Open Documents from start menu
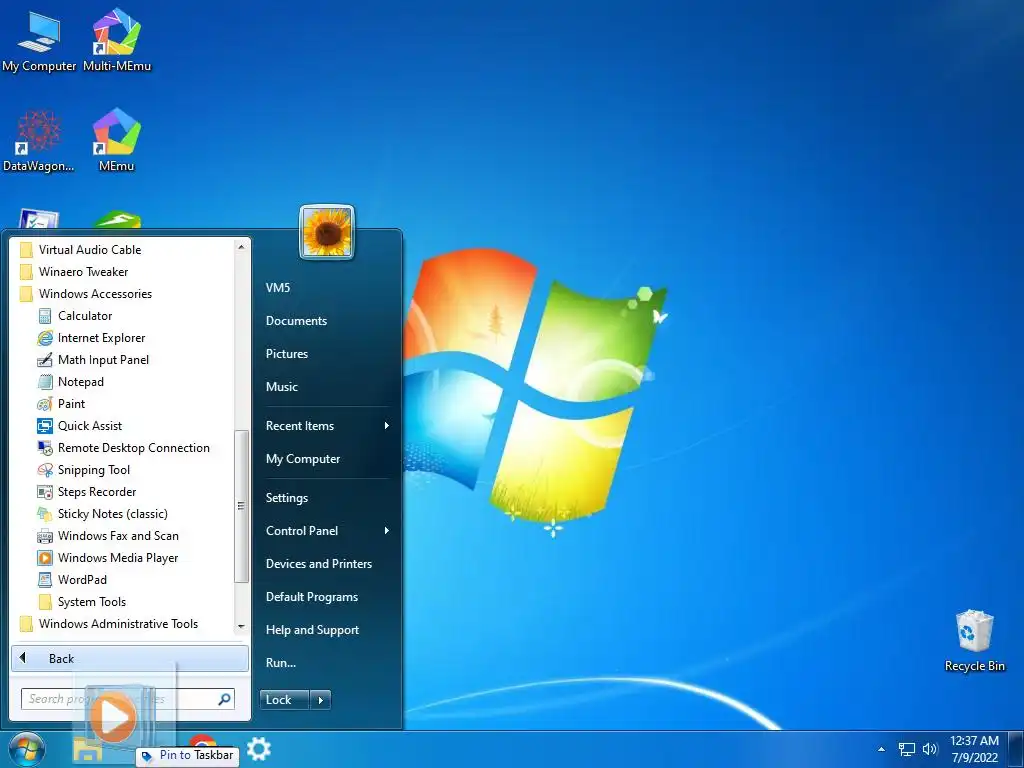Image resolution: width=1024 pixels, height=768 pixels. coord(296,321)
